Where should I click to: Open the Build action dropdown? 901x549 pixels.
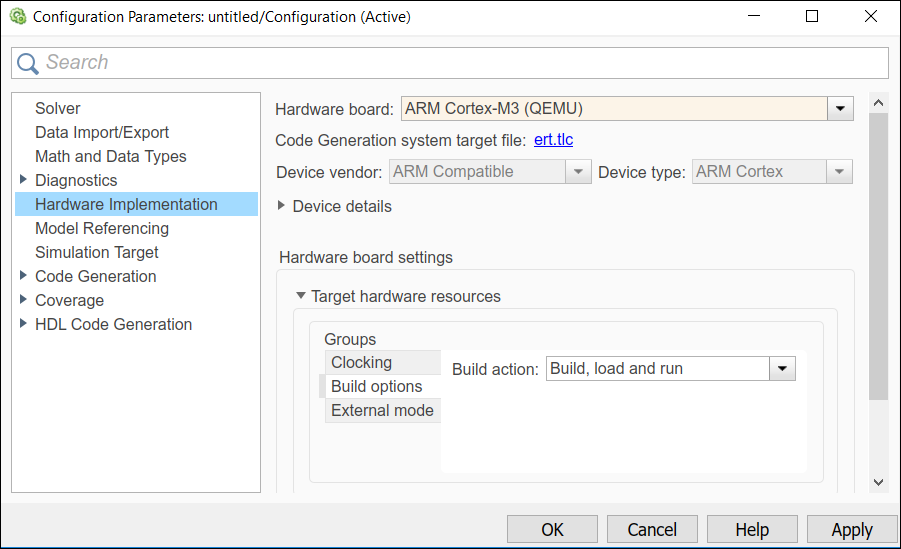(781, 369)
